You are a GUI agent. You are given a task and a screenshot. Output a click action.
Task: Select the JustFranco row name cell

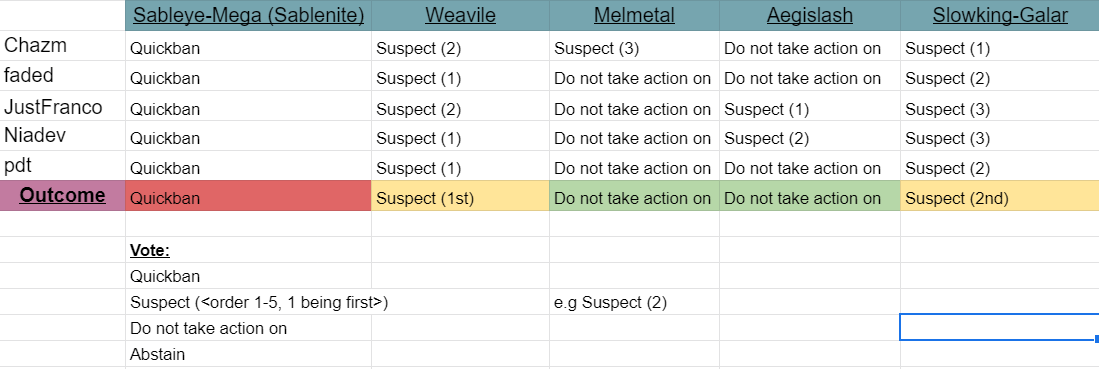click(x=62, y=107)
